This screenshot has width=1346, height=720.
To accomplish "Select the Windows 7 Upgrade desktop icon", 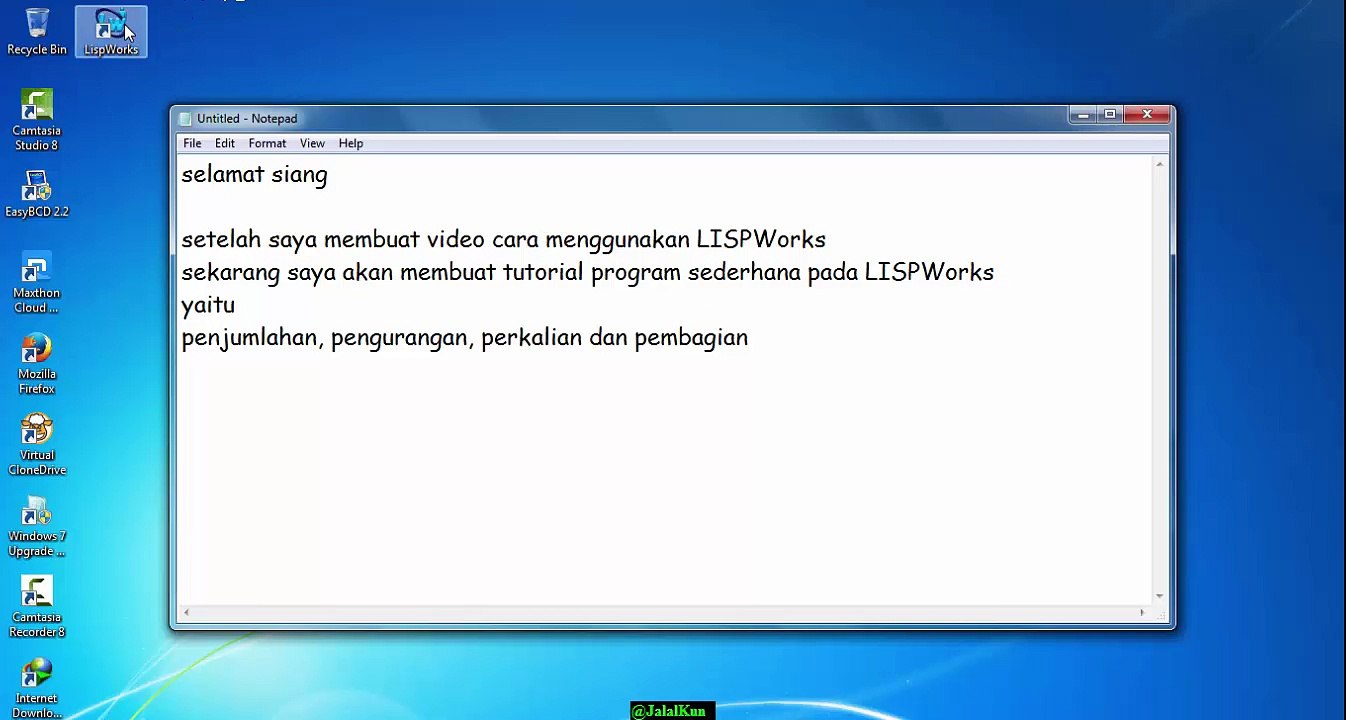I will pos(36,526).
